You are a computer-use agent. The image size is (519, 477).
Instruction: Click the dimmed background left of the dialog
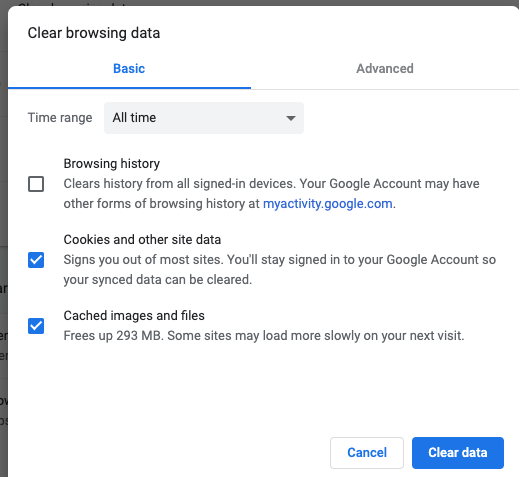point(4,233)
